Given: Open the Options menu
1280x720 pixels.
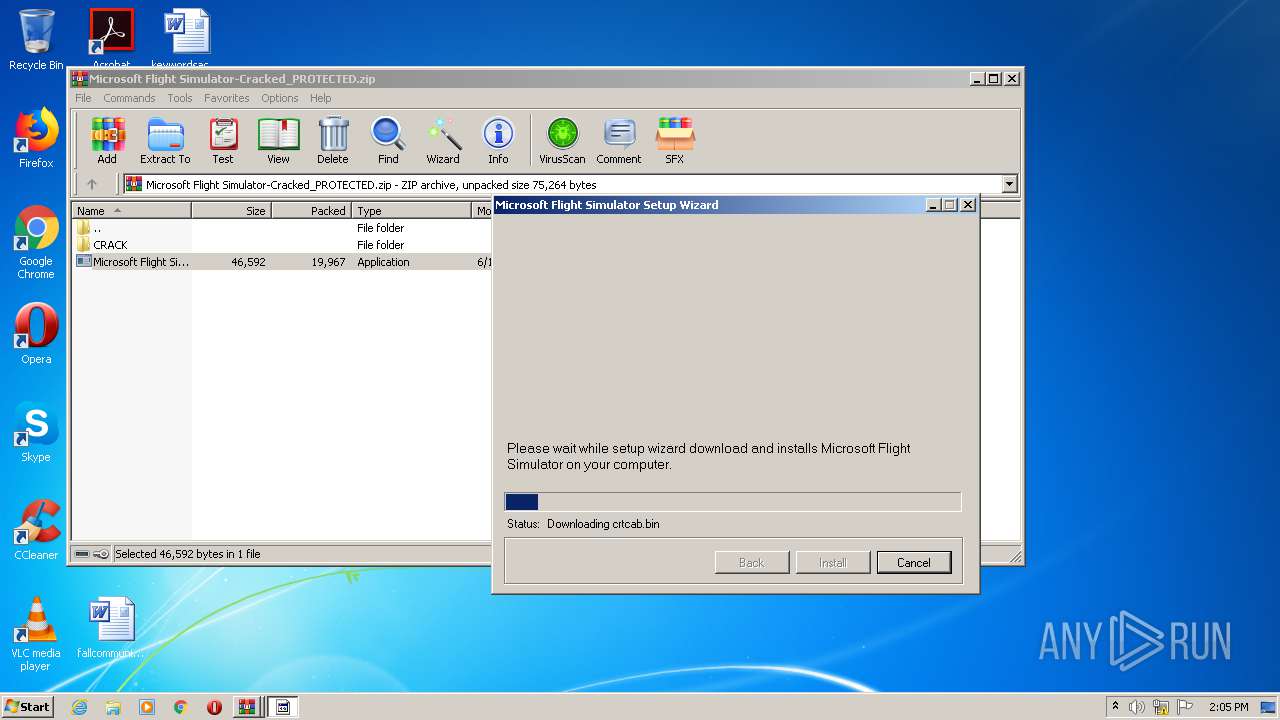Looking at the screenshot, I should click(280, 98).
